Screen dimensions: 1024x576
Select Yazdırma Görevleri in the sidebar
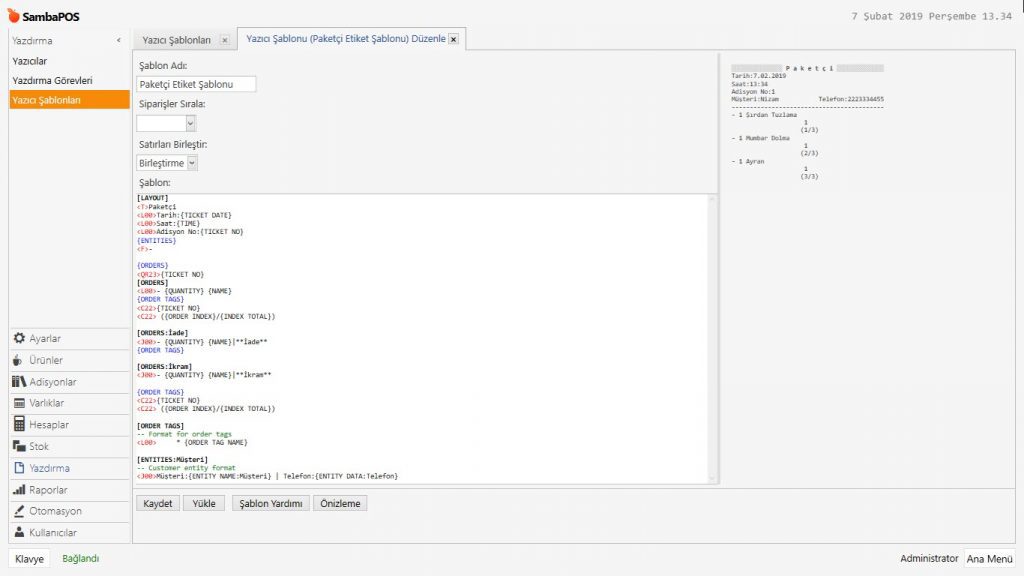(x=52, y=80)
